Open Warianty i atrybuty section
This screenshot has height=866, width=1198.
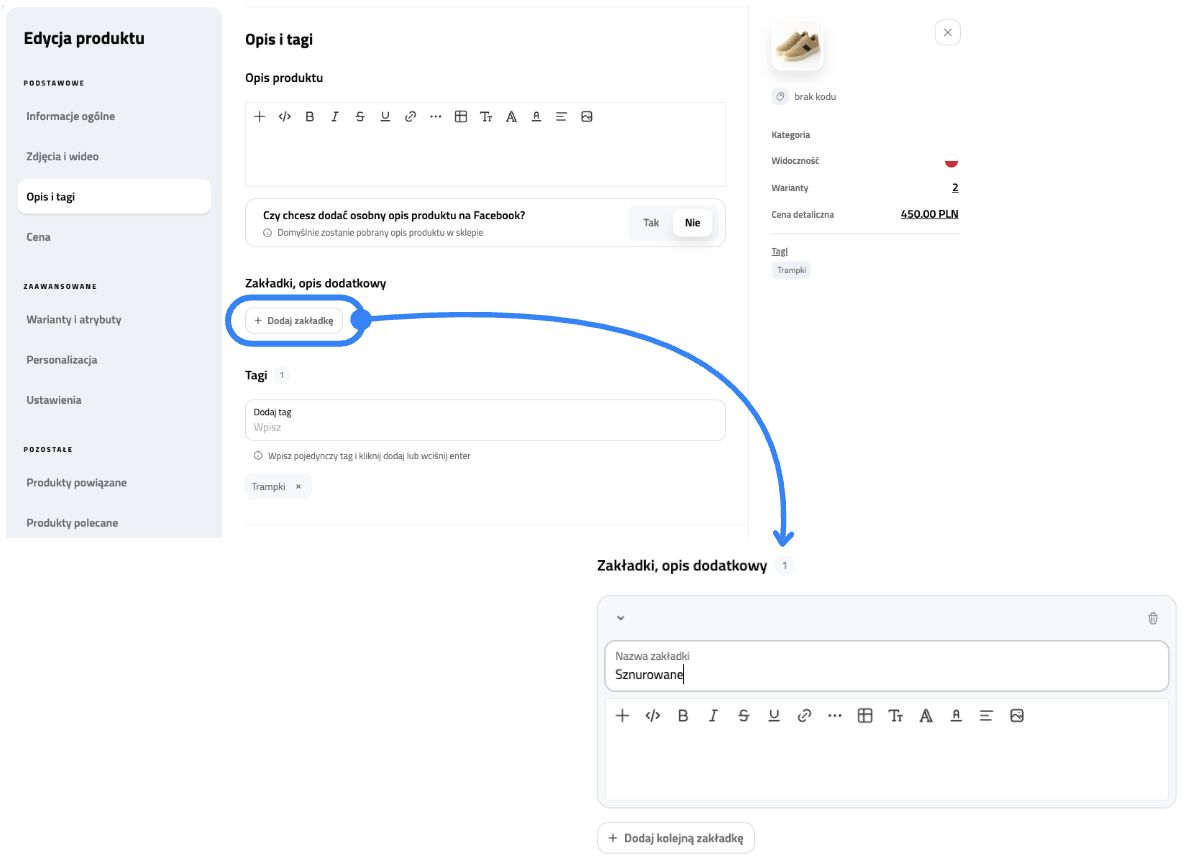coord(74,320)
